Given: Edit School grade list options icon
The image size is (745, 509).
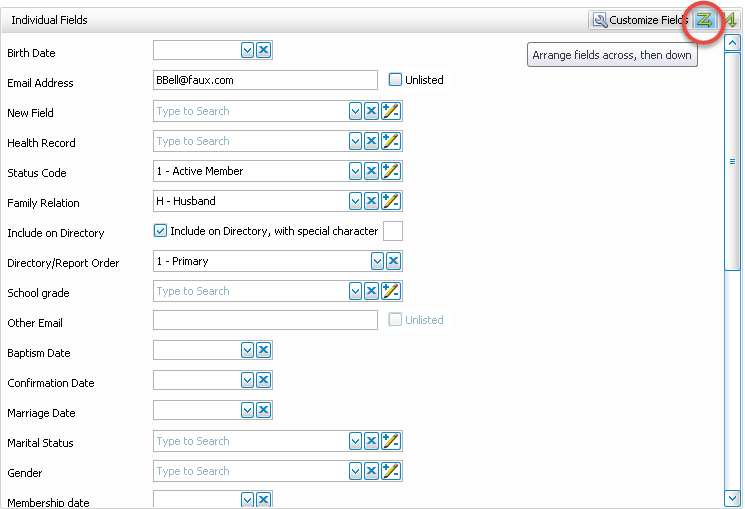Looking at the screenshot, I should (391, 291).
